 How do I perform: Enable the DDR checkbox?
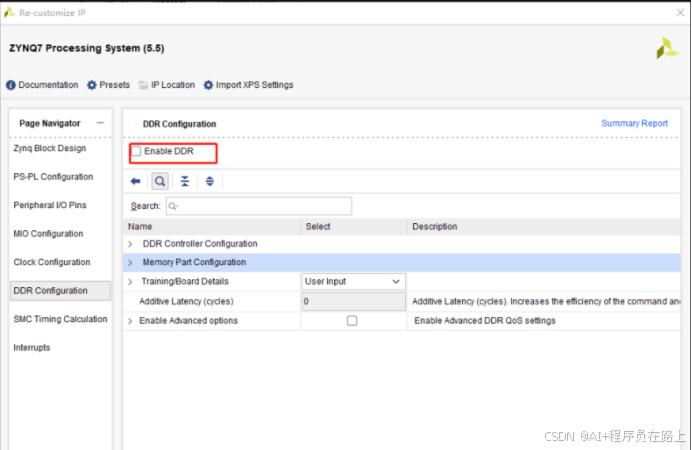(x=136, y=151)
